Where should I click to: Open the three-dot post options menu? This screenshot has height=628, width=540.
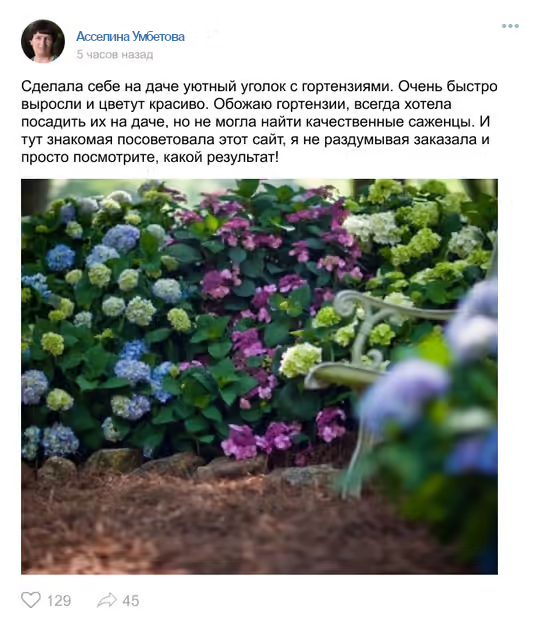(510, 26)
